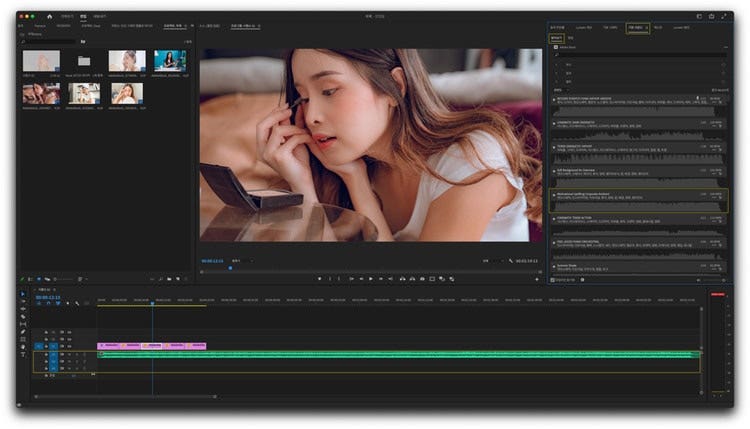Select the Type tool in timeline toolbox
The width and height of the screenshot is (750, 429).
click(23, 355)
